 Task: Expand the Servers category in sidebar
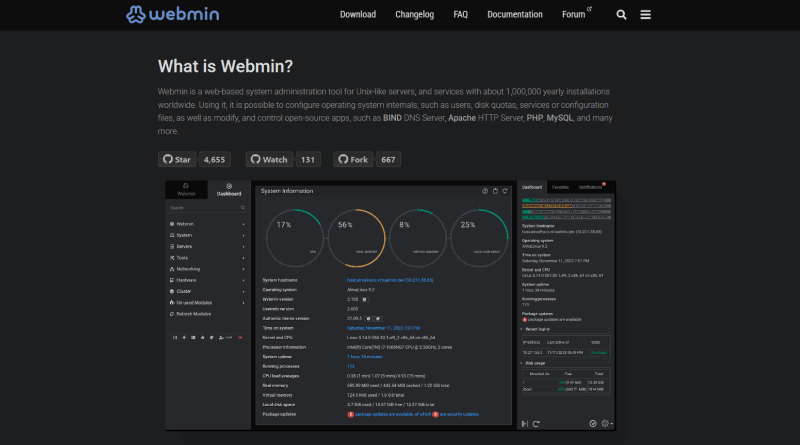207,246
